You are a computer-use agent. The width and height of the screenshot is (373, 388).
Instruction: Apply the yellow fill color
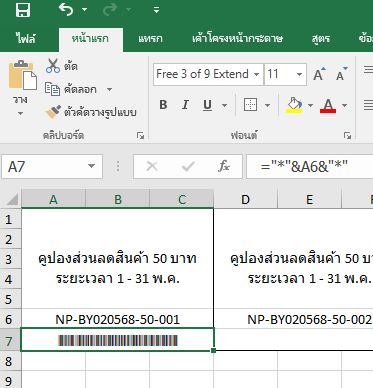point(294,105)
